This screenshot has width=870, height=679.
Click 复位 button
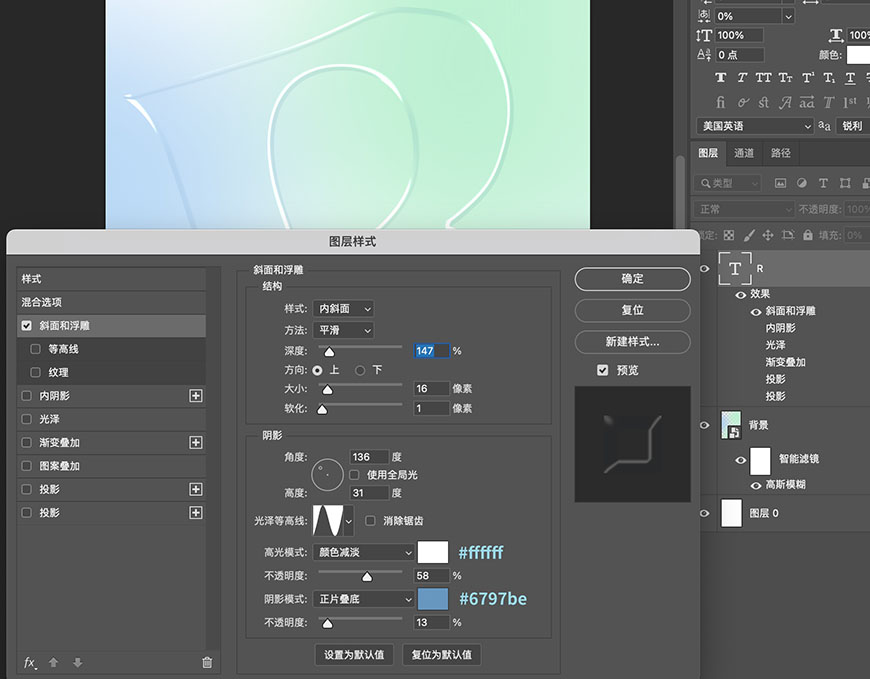[633, 310]
